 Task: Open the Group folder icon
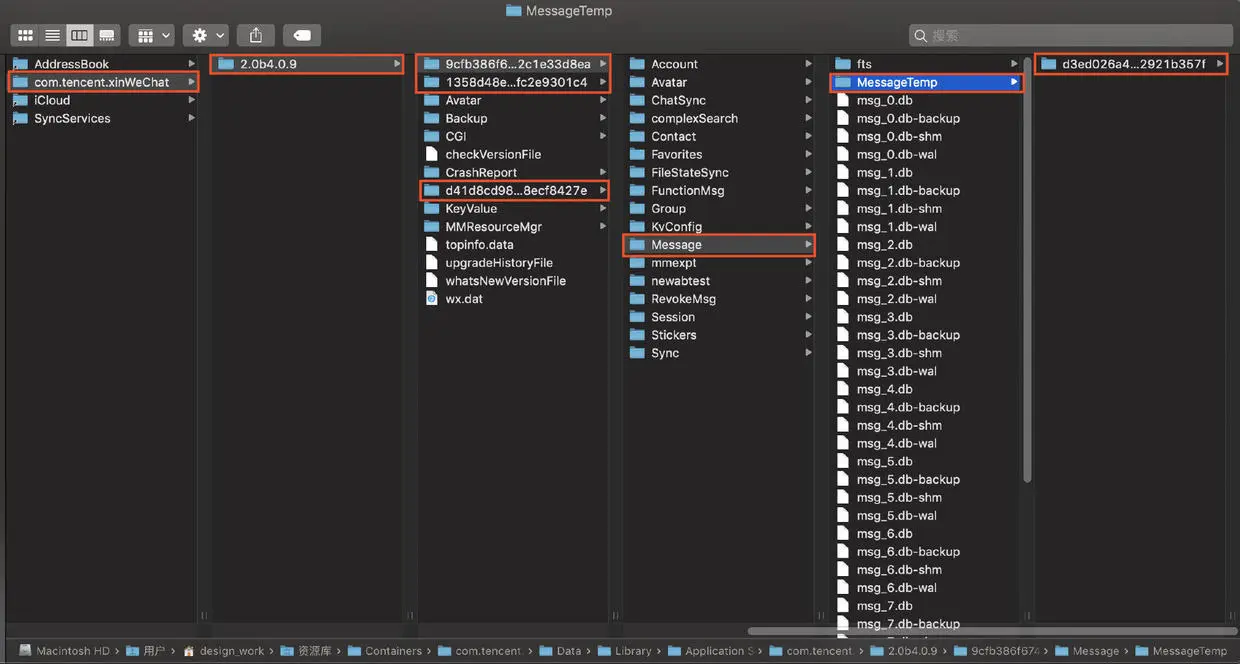[x=637, y=208]
